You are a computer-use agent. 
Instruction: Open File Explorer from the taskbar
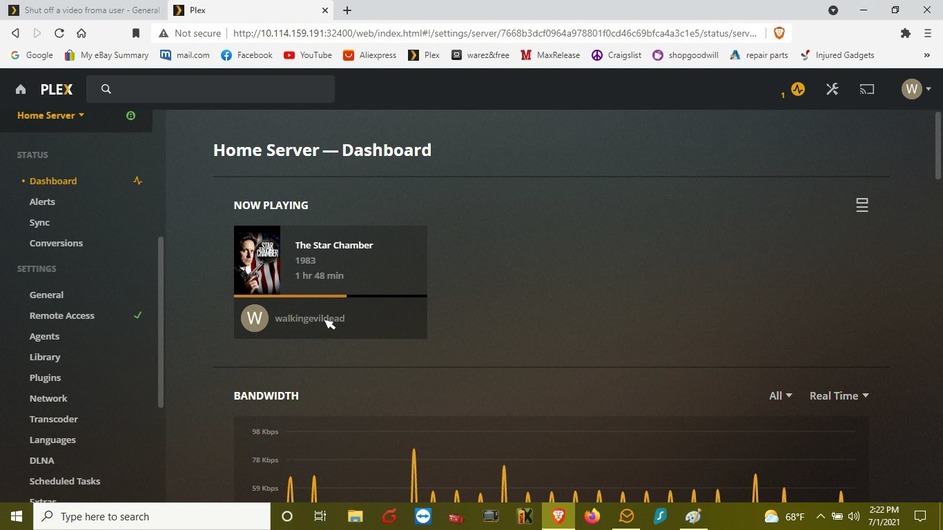click(355, 516)
